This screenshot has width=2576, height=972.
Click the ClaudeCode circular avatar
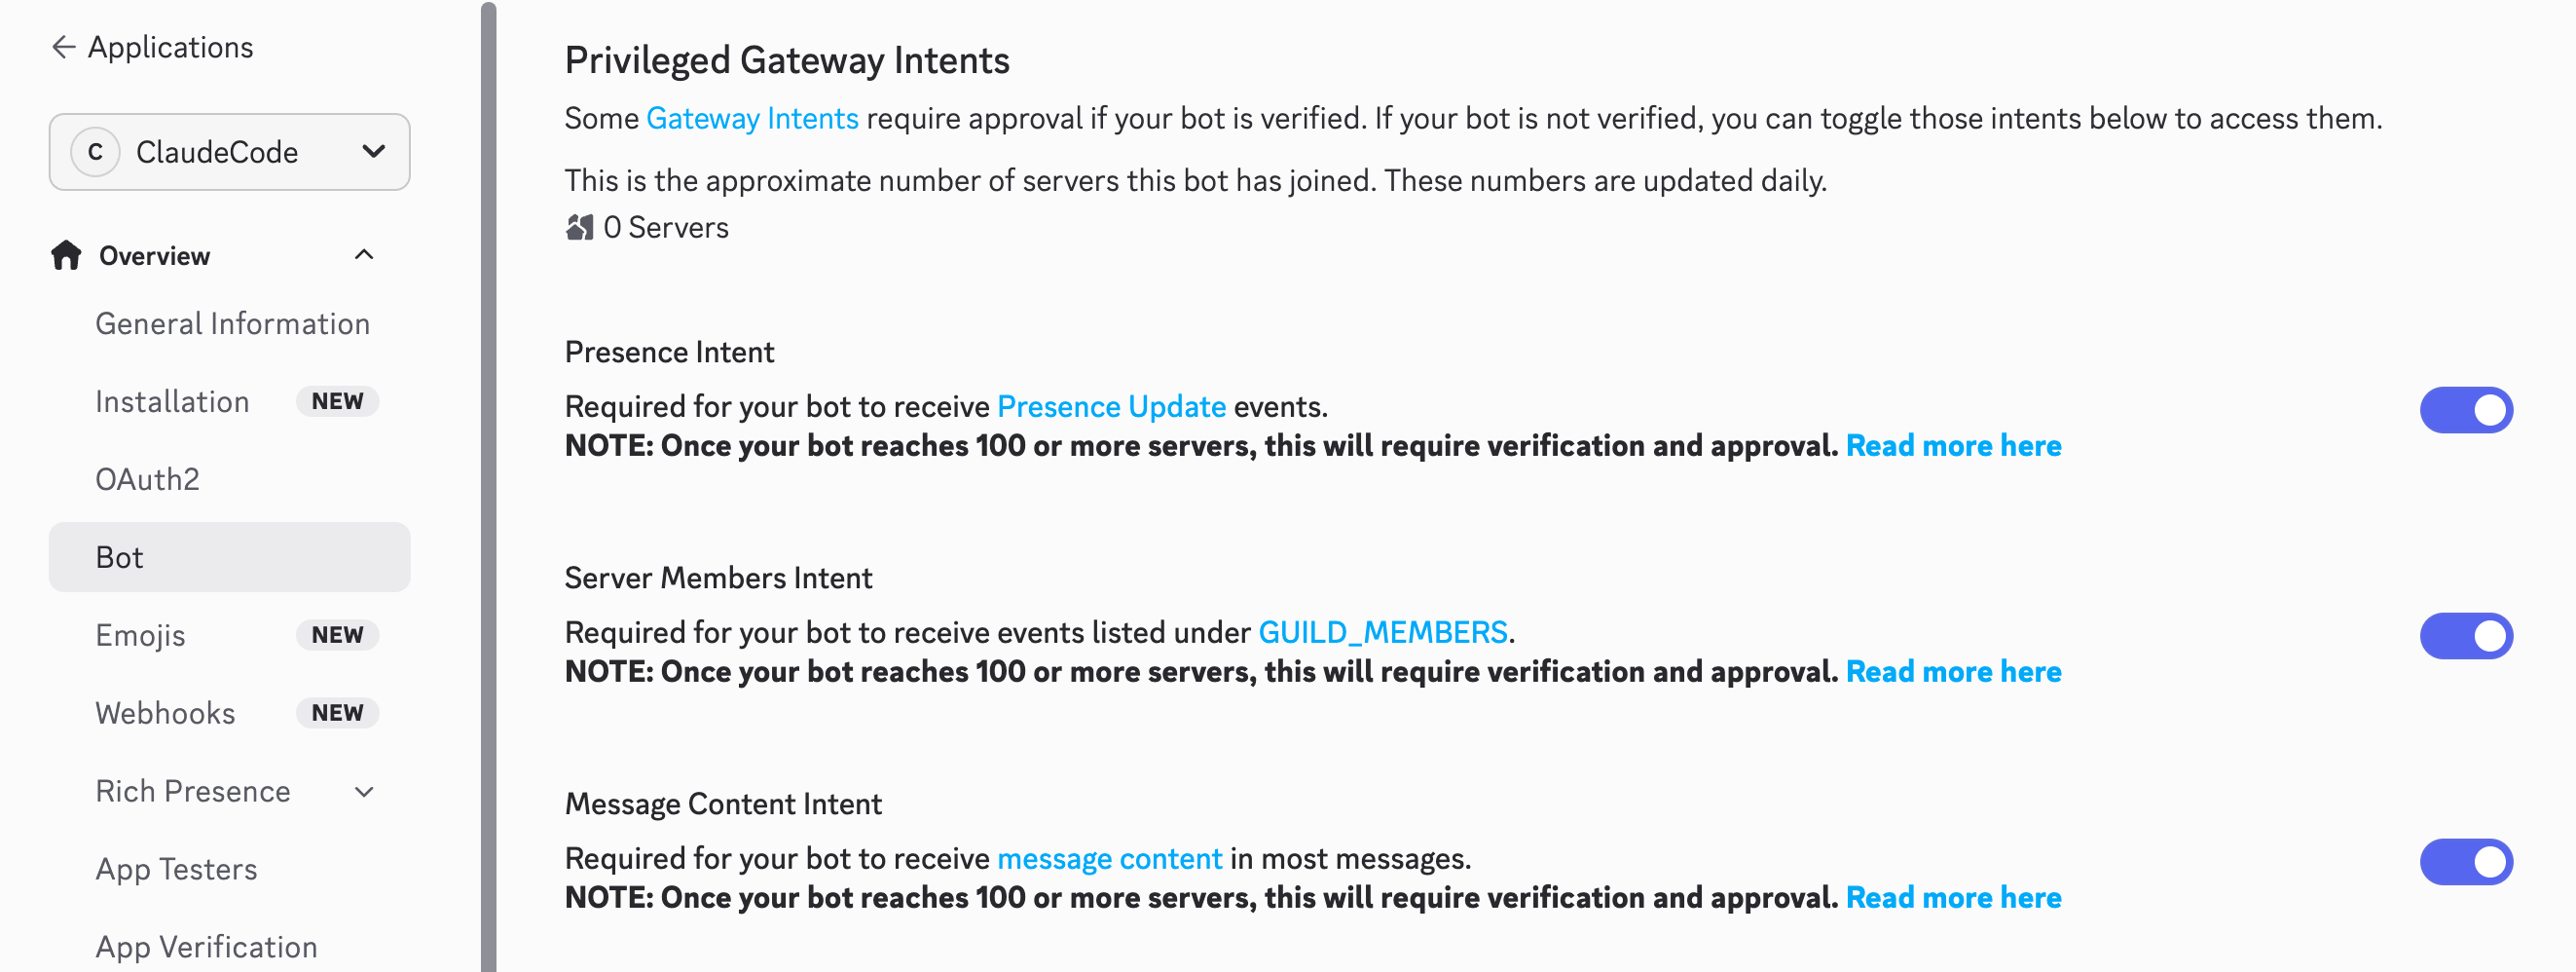[95, 152]
